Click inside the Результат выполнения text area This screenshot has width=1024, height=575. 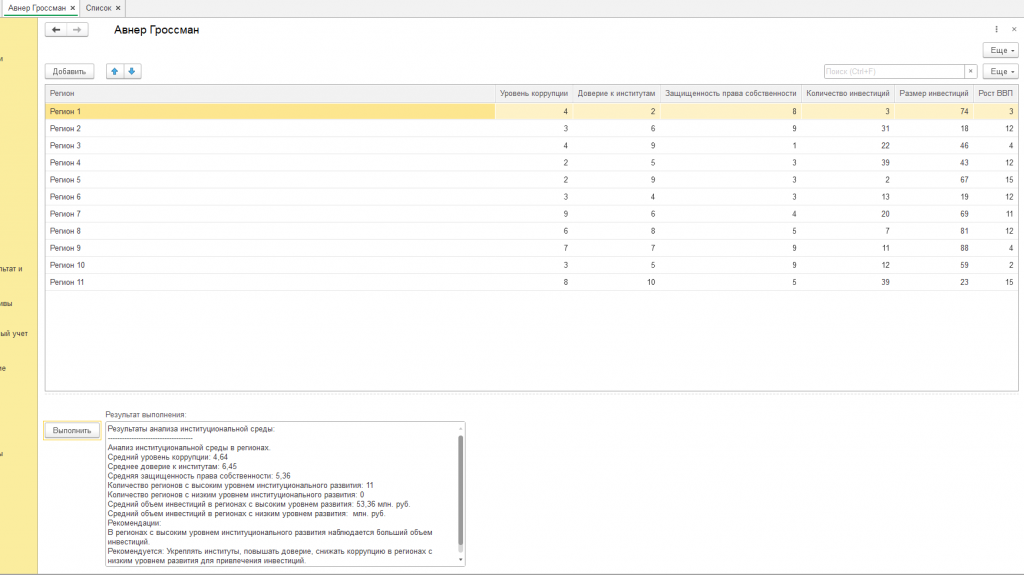(x=285, y=494)
